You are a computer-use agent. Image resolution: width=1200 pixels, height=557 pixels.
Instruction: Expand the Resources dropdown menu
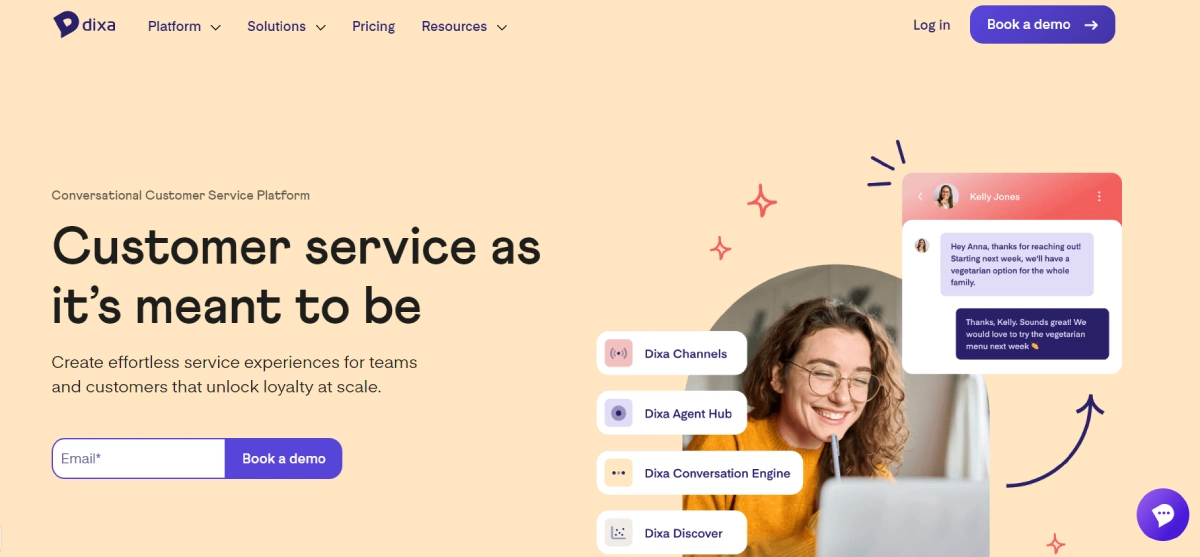pos(464,26)
